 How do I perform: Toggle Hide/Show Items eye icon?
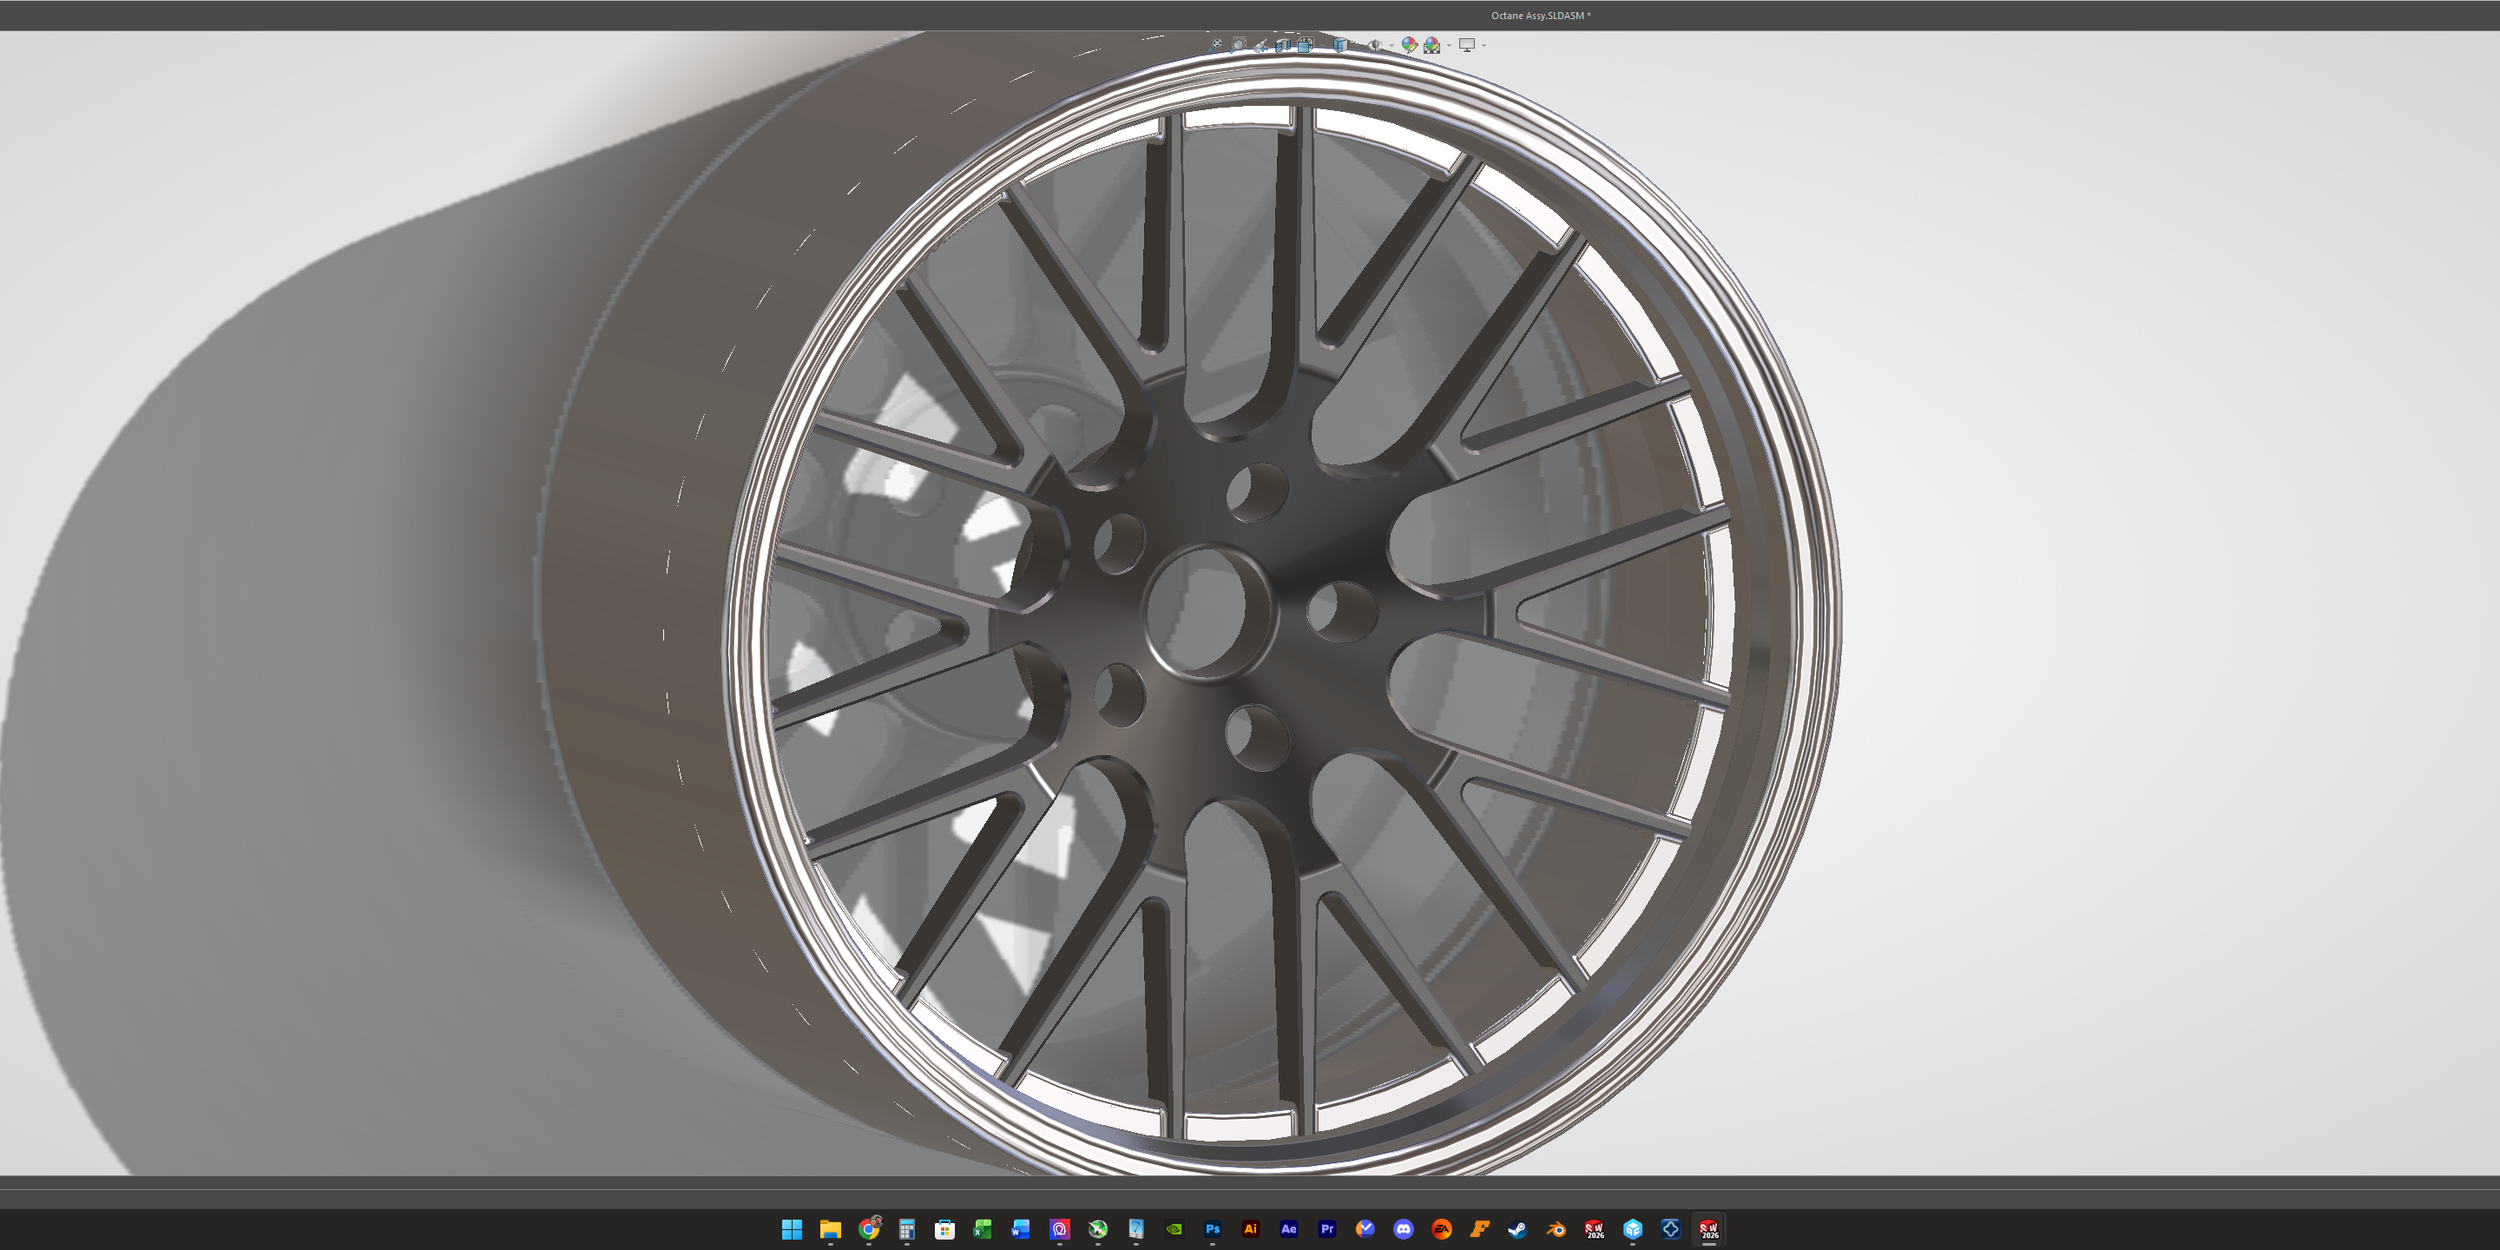click(x=1375, y=45)
